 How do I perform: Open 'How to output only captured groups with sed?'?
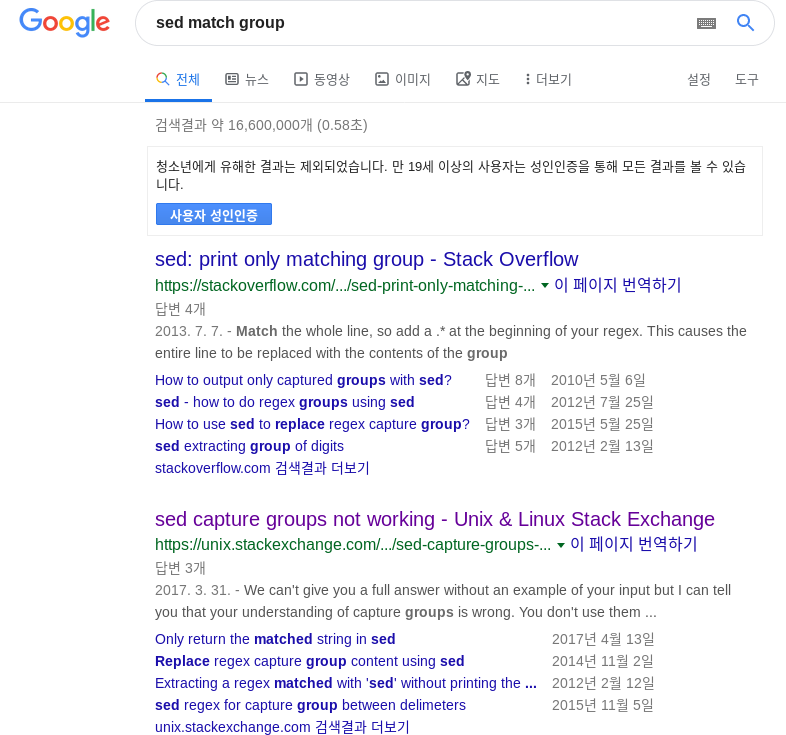(303, 380)
